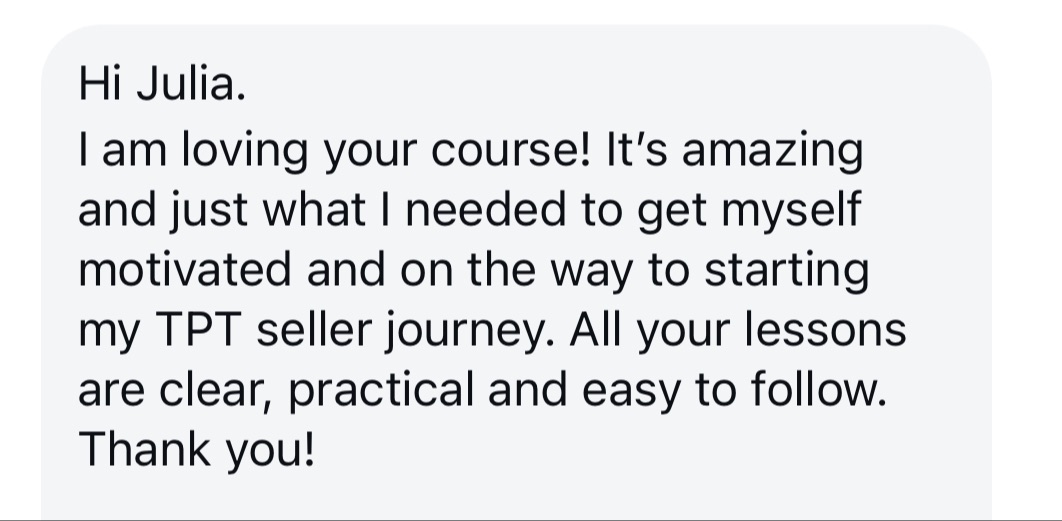Click the "TPT" abbreviation in the message
This screenshot has width=1062, height=521.
pos(198,330)
